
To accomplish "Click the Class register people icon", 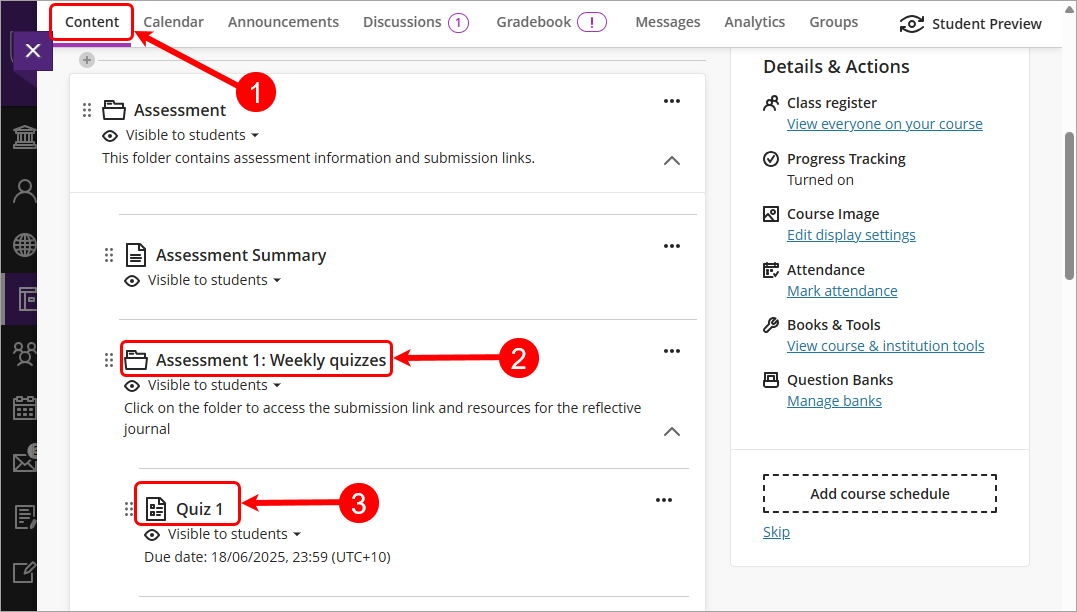I will 771,103.
